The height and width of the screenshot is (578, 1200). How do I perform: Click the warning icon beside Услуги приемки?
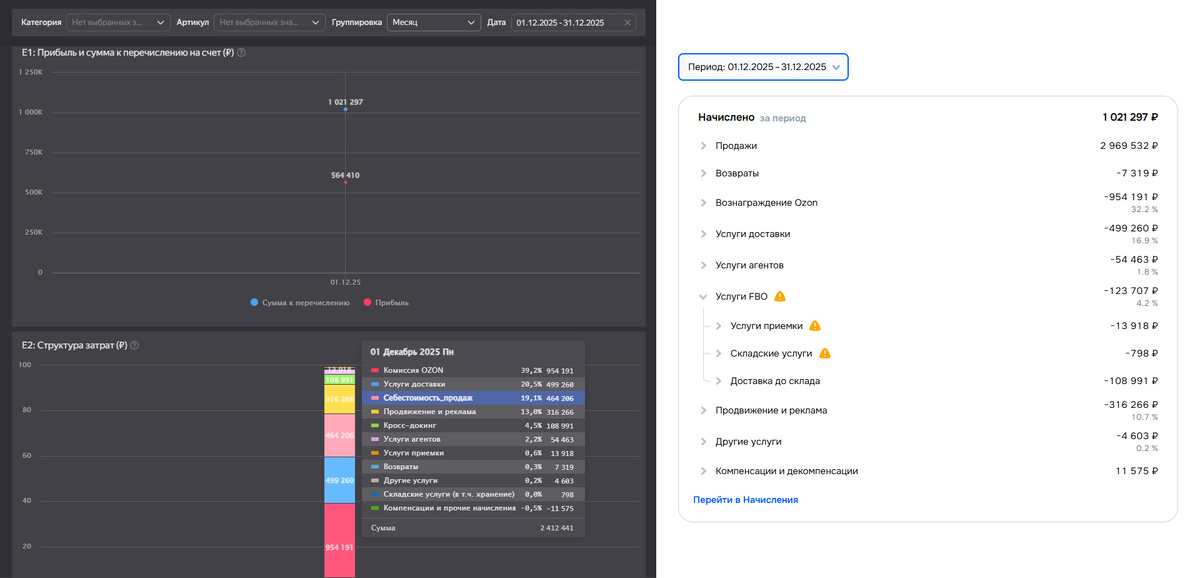tap(815, 326)
